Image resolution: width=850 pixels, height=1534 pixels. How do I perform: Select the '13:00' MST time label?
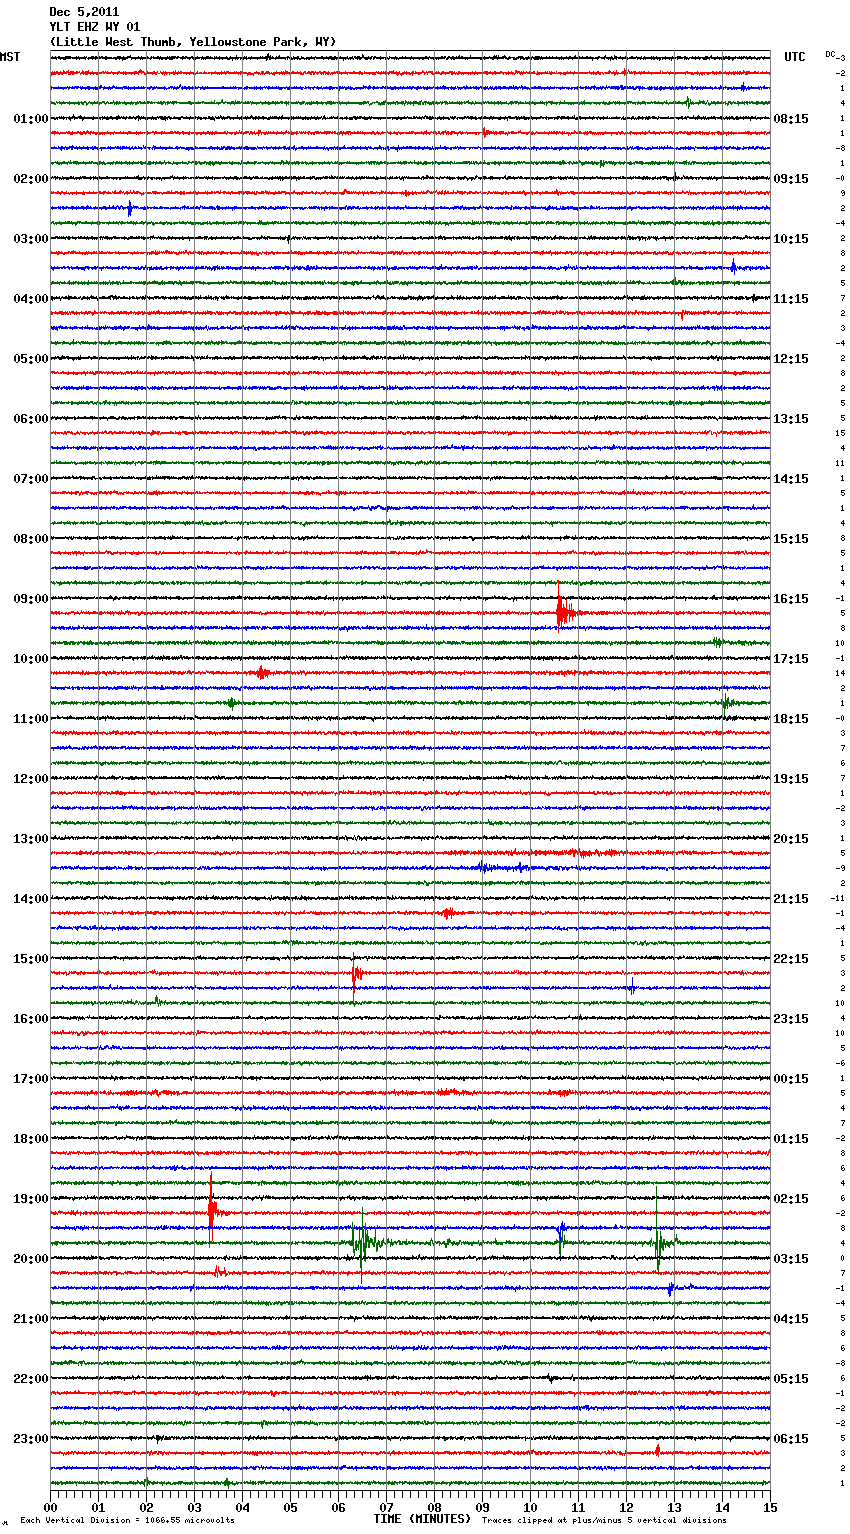point(30,839)
